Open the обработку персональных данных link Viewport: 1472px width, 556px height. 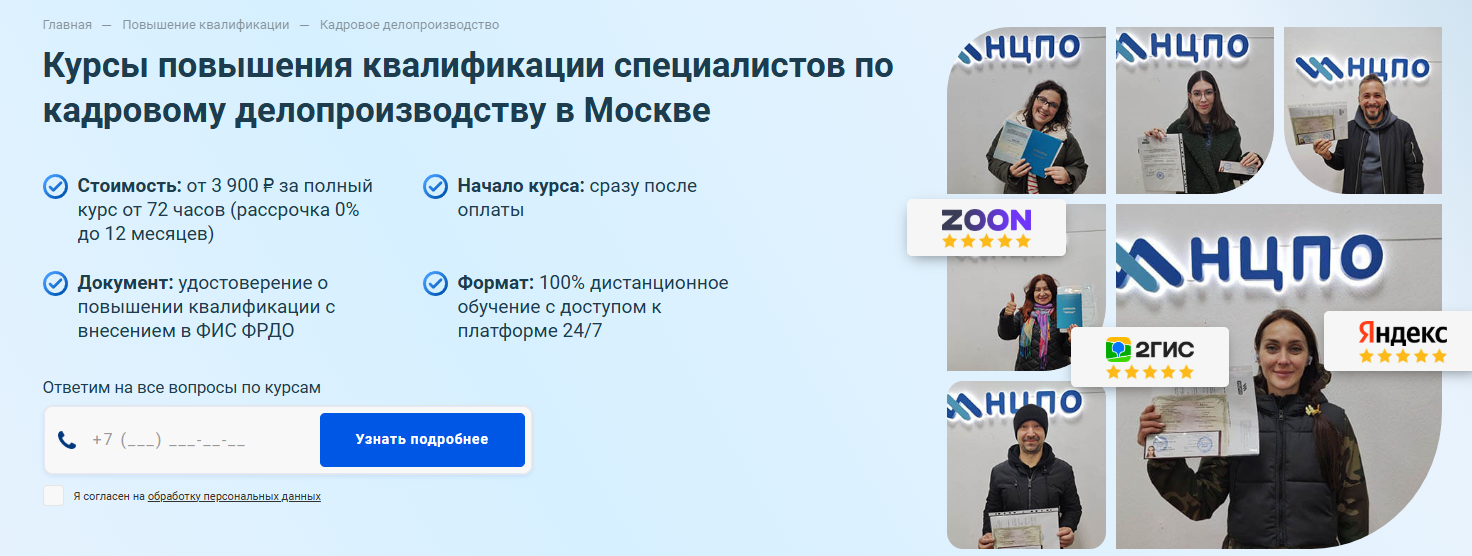click(x=234, y=496)
